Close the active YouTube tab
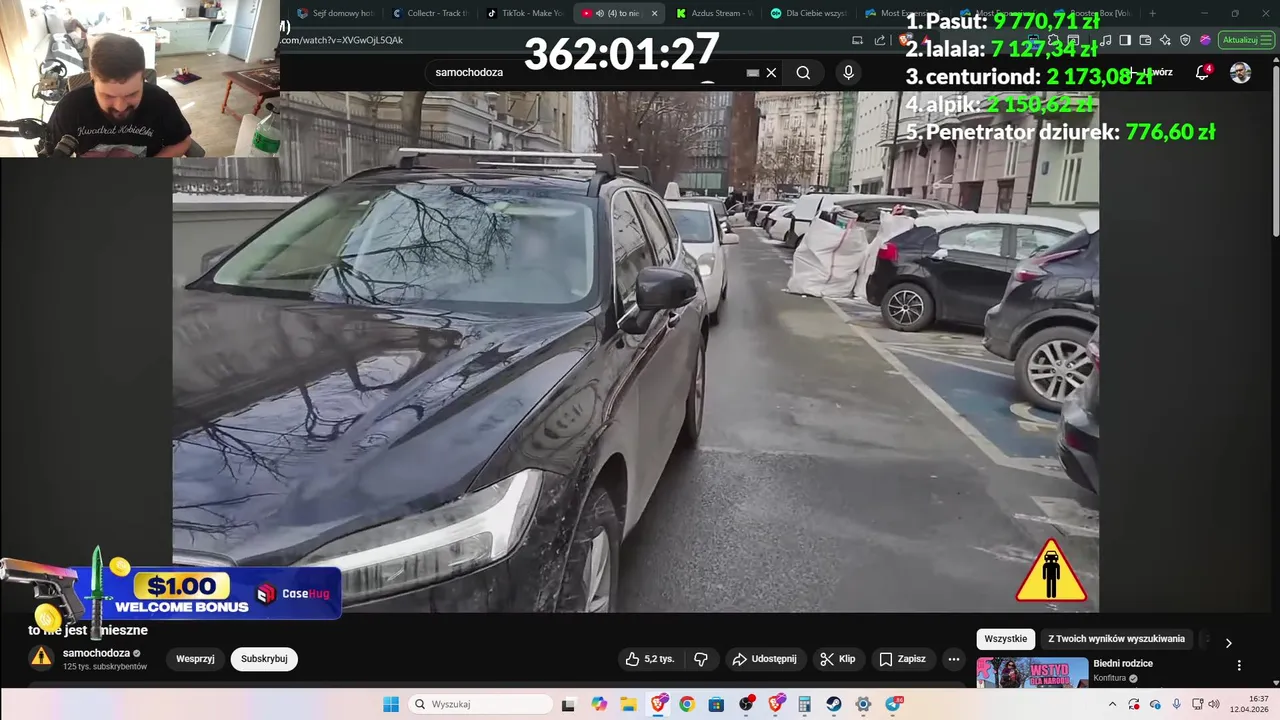This screenshot has width=1280, height=720. pos(654,13)
